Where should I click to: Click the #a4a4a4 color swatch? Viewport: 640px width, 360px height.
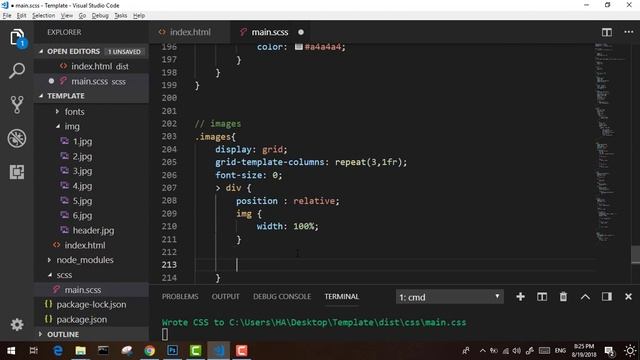(x=299, y=47)
